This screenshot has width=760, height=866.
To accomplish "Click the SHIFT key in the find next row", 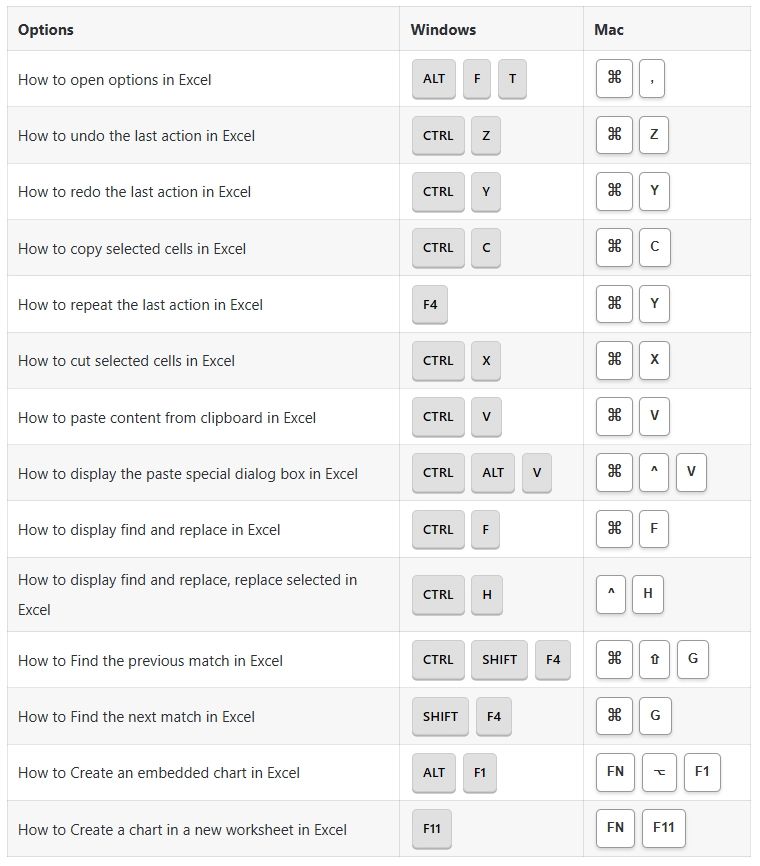I will [440, 716].
